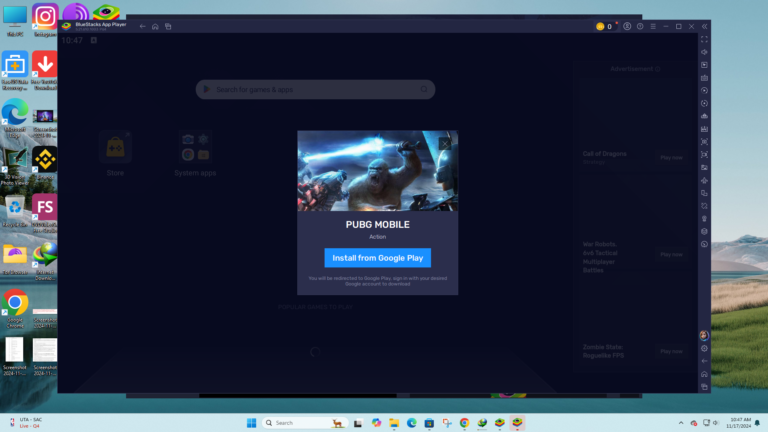Click the video play box icon in sidebar

pos(704,65)
